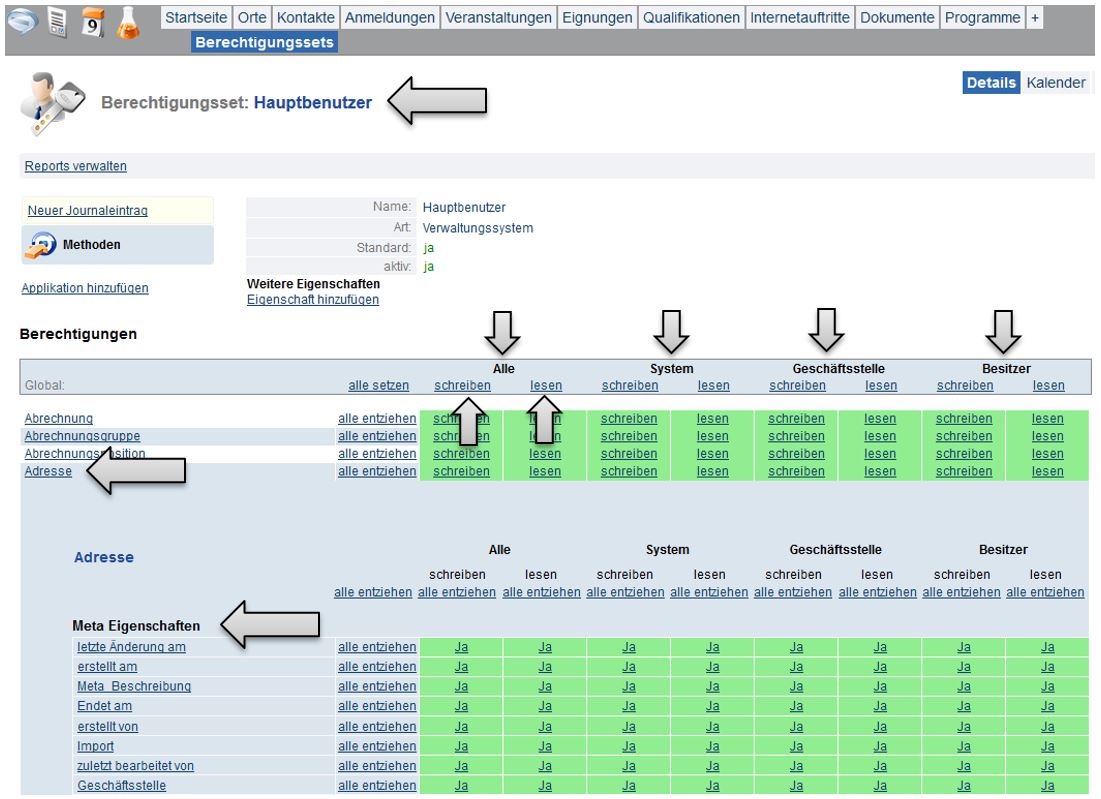Switch to the Kalender view
1101x799 pixels.
[x=1055, y=83]
